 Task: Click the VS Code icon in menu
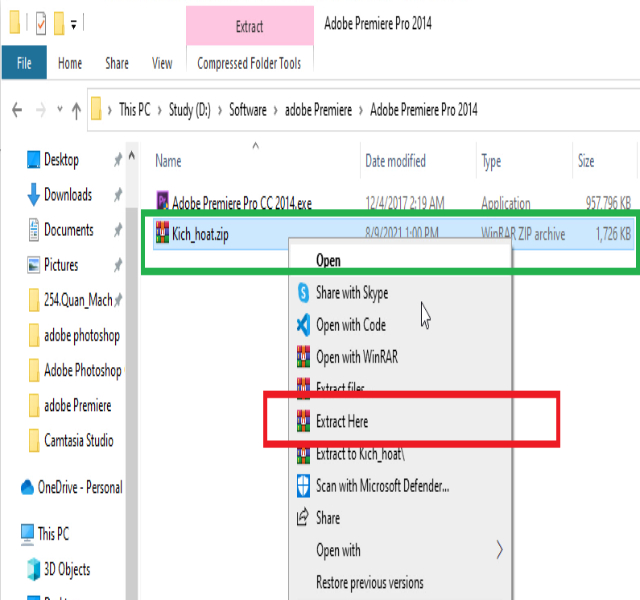[303, 325]
